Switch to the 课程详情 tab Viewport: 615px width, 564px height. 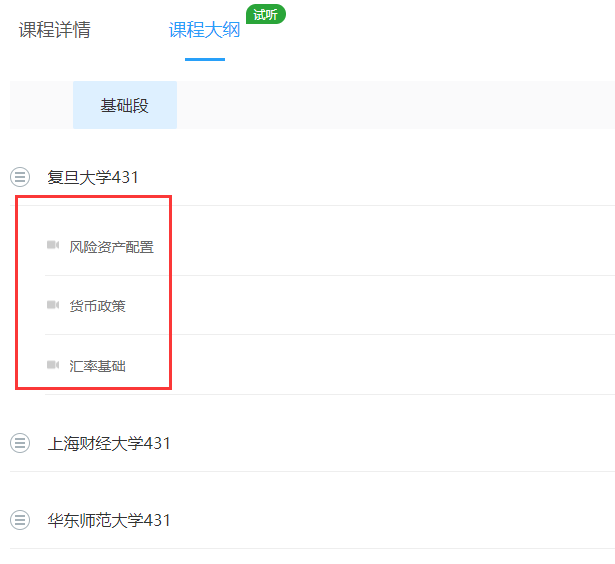point(54,30)
